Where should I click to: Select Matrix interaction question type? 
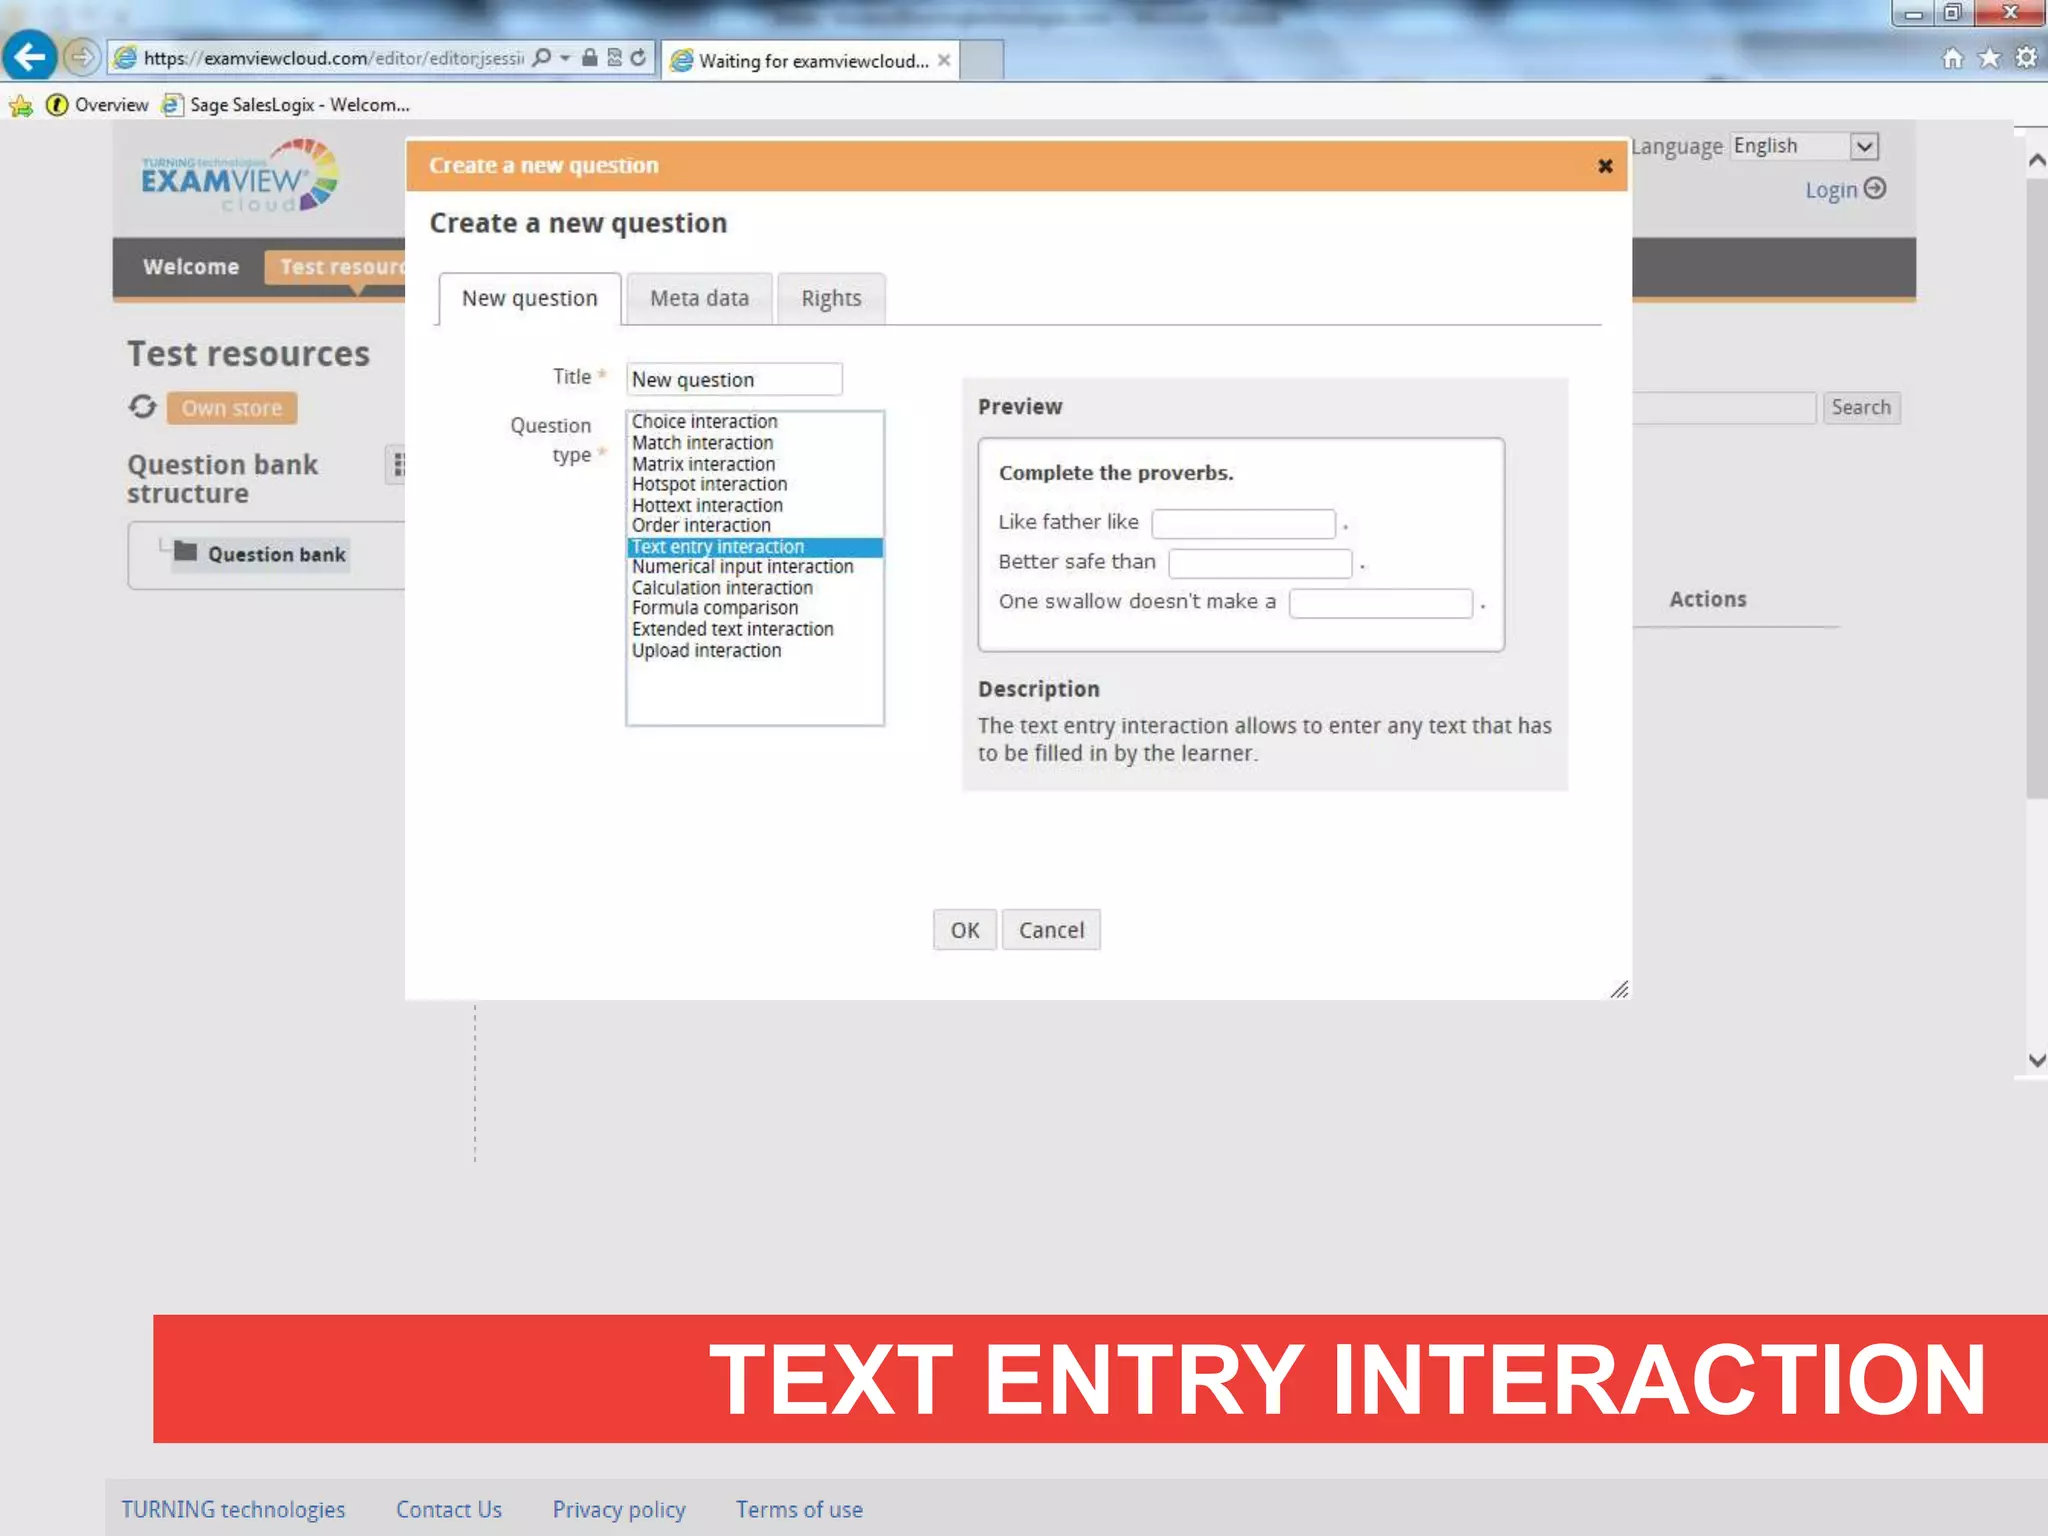[754, 464]
